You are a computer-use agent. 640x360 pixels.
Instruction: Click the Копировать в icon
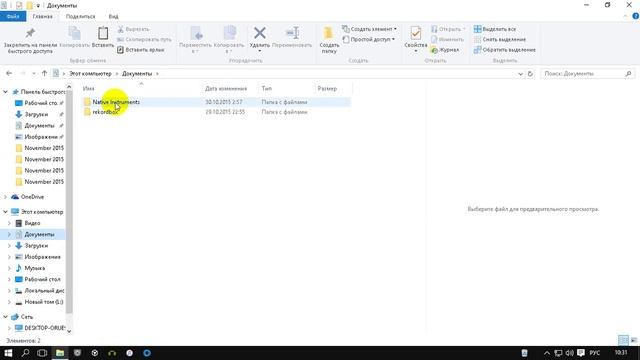(x=230, y=33)
